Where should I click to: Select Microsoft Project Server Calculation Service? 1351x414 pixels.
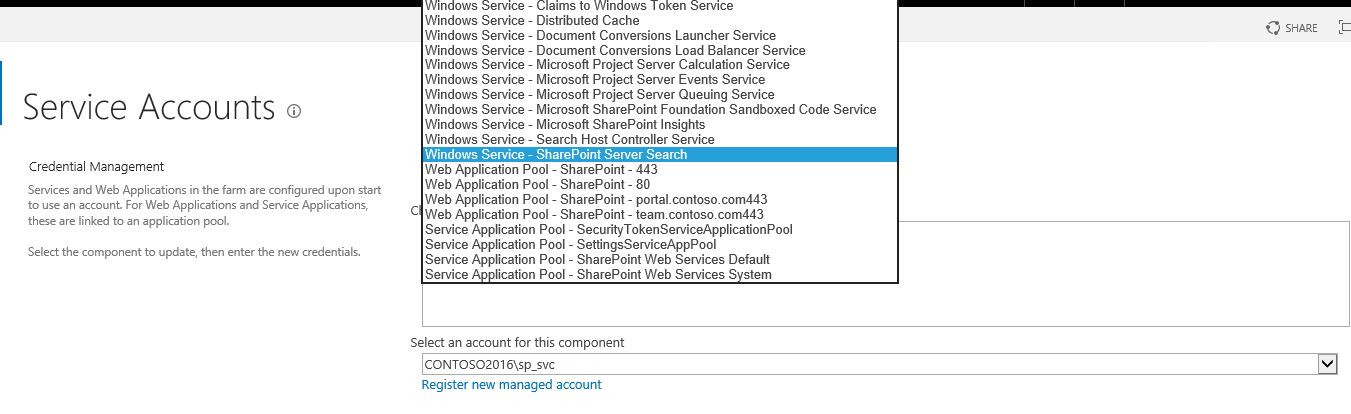tap(659, 65)
